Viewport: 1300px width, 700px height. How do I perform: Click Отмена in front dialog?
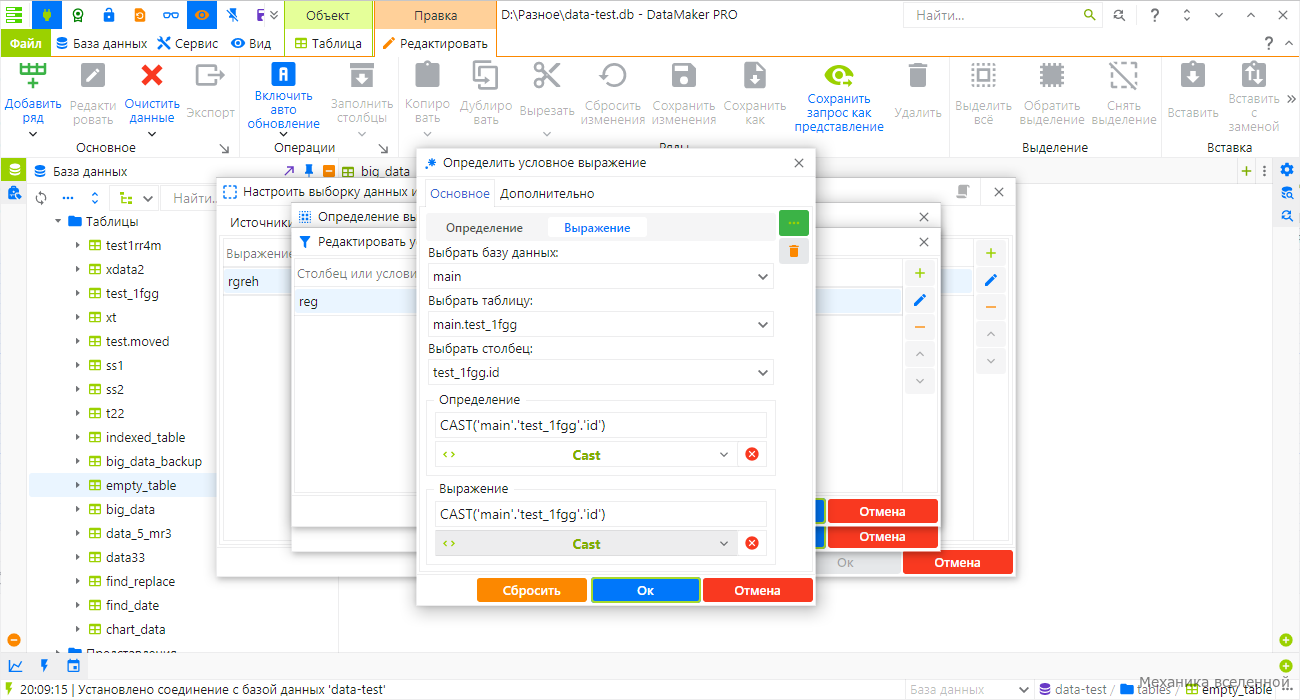point(757,590)
